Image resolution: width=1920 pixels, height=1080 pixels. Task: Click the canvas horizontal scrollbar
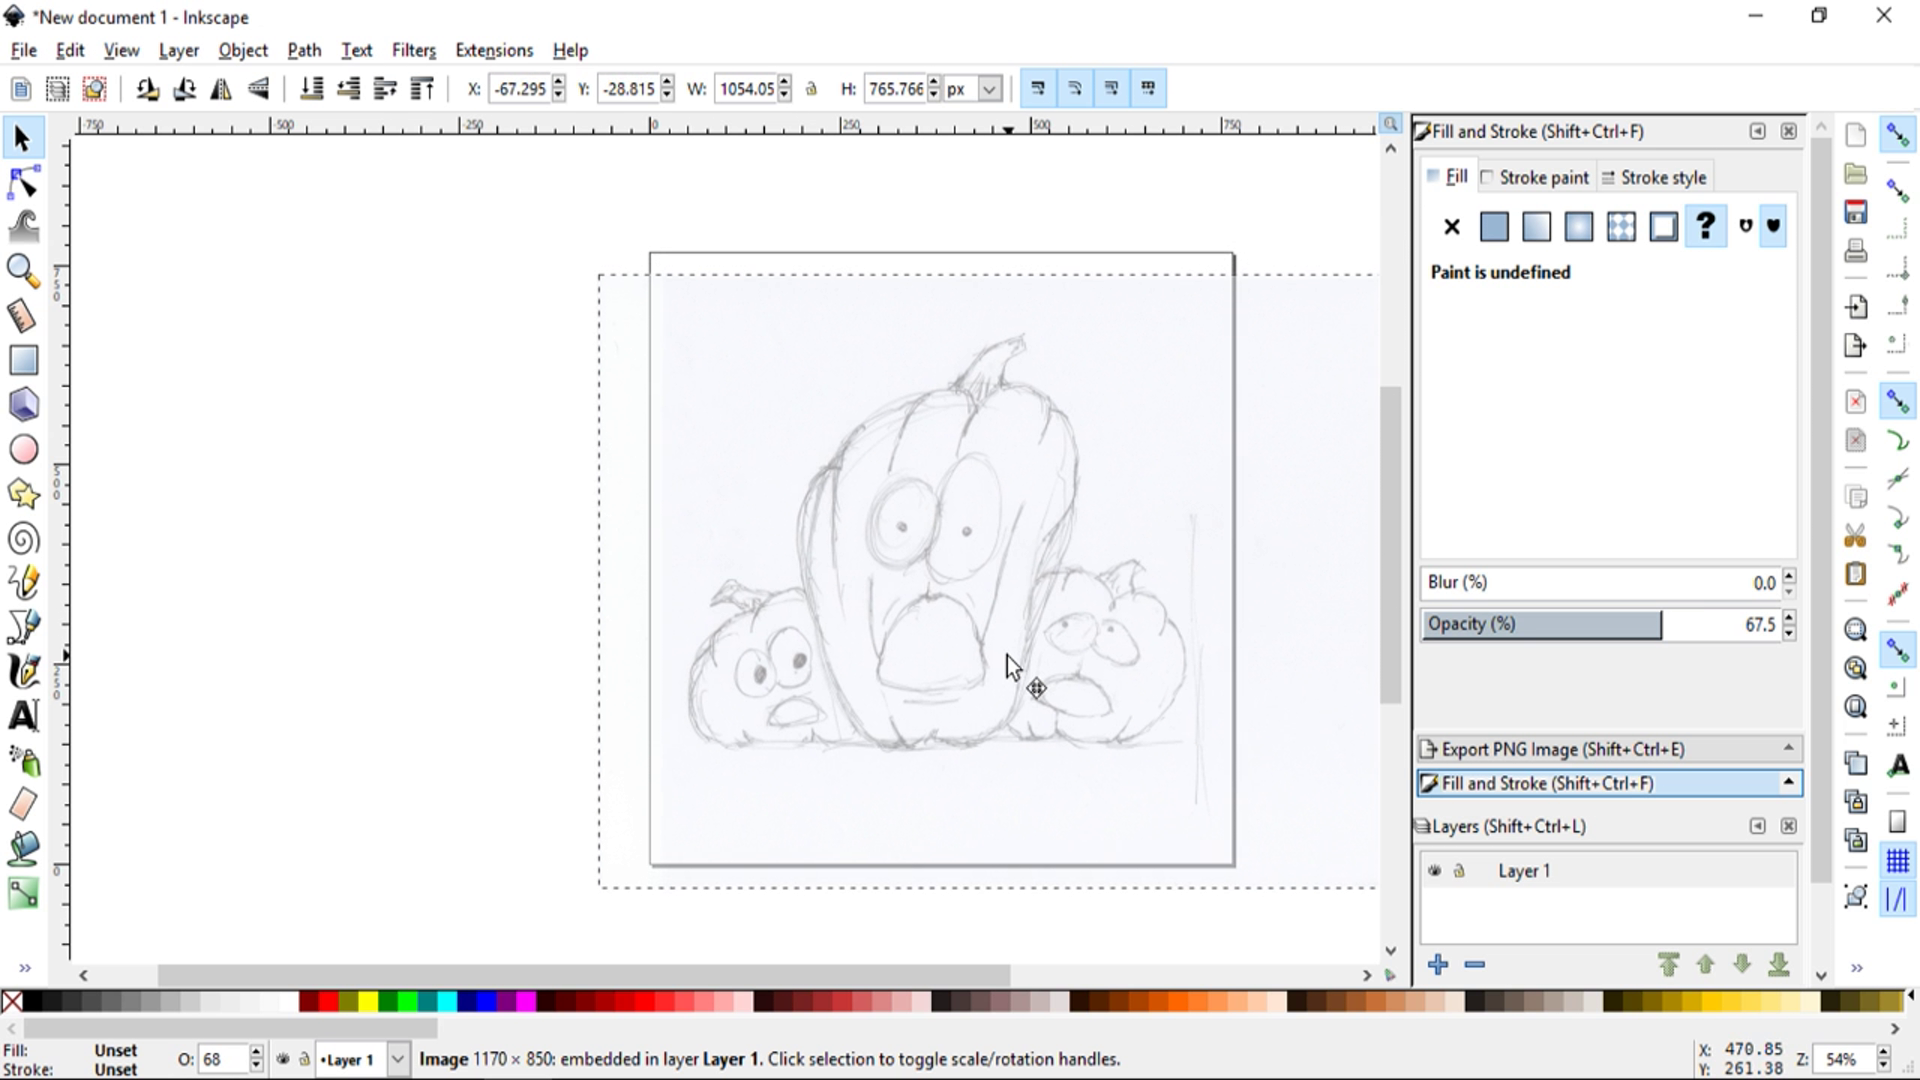point(583,974)
